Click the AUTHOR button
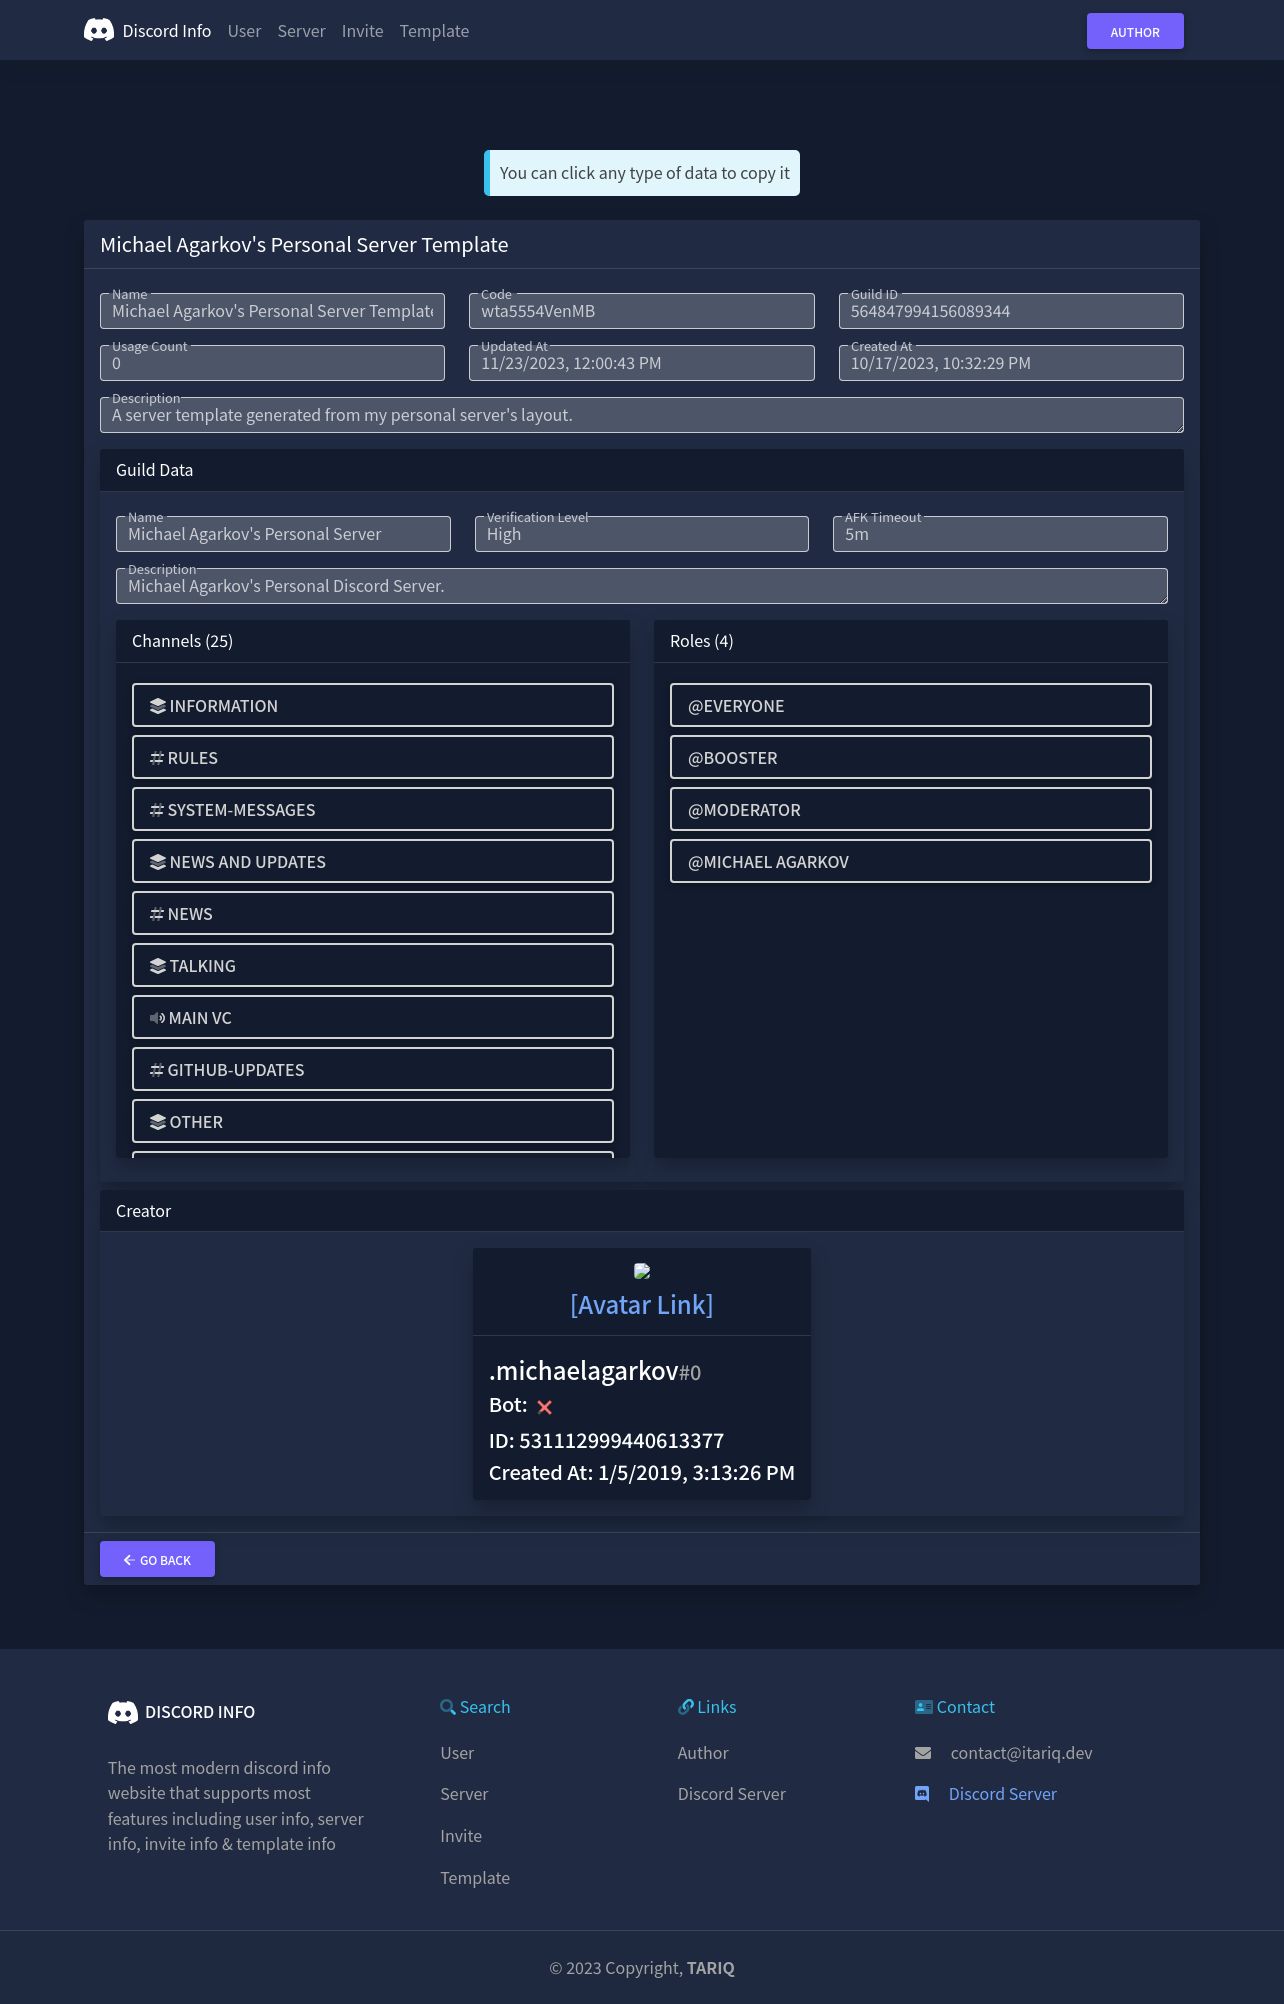The height and width of the screenshot is (2004, 1284). pyautogui.click(x=1135, y=31)
